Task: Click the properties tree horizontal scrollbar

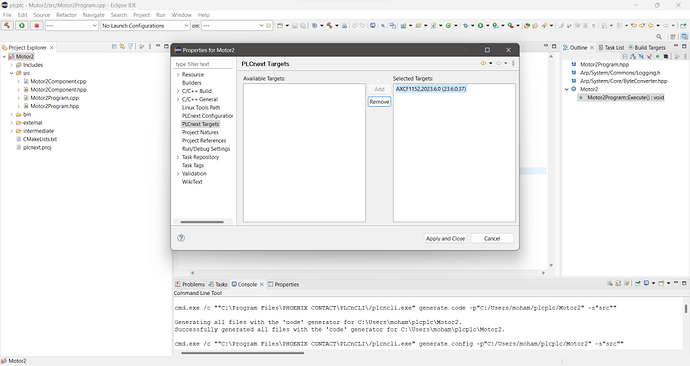Action: [x=202, y=222]
